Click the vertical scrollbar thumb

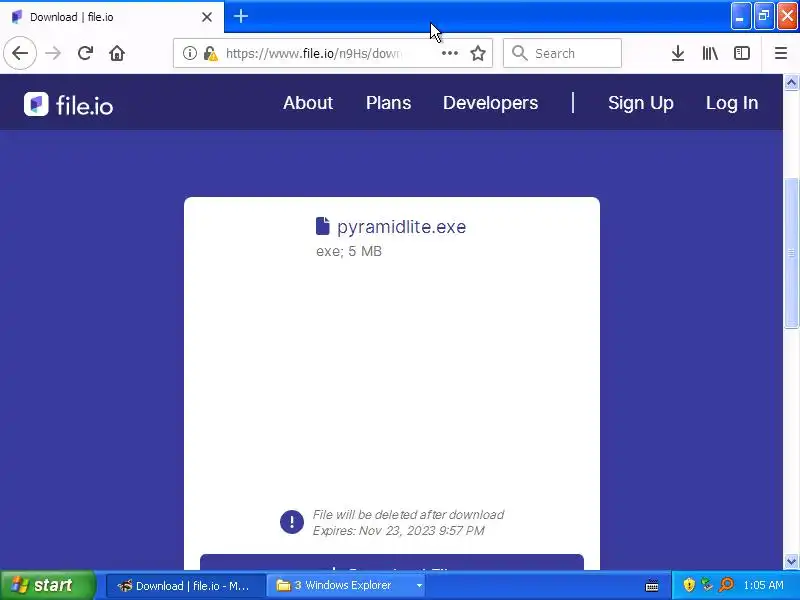[x=791, y=253]
